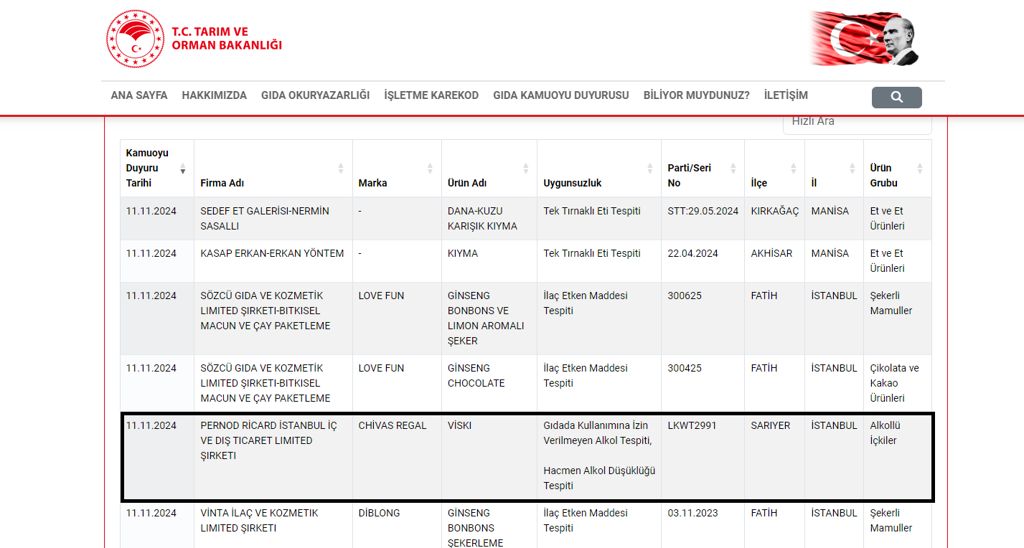Click Uygunsuzluk column header label

click(x=572, y=183)
